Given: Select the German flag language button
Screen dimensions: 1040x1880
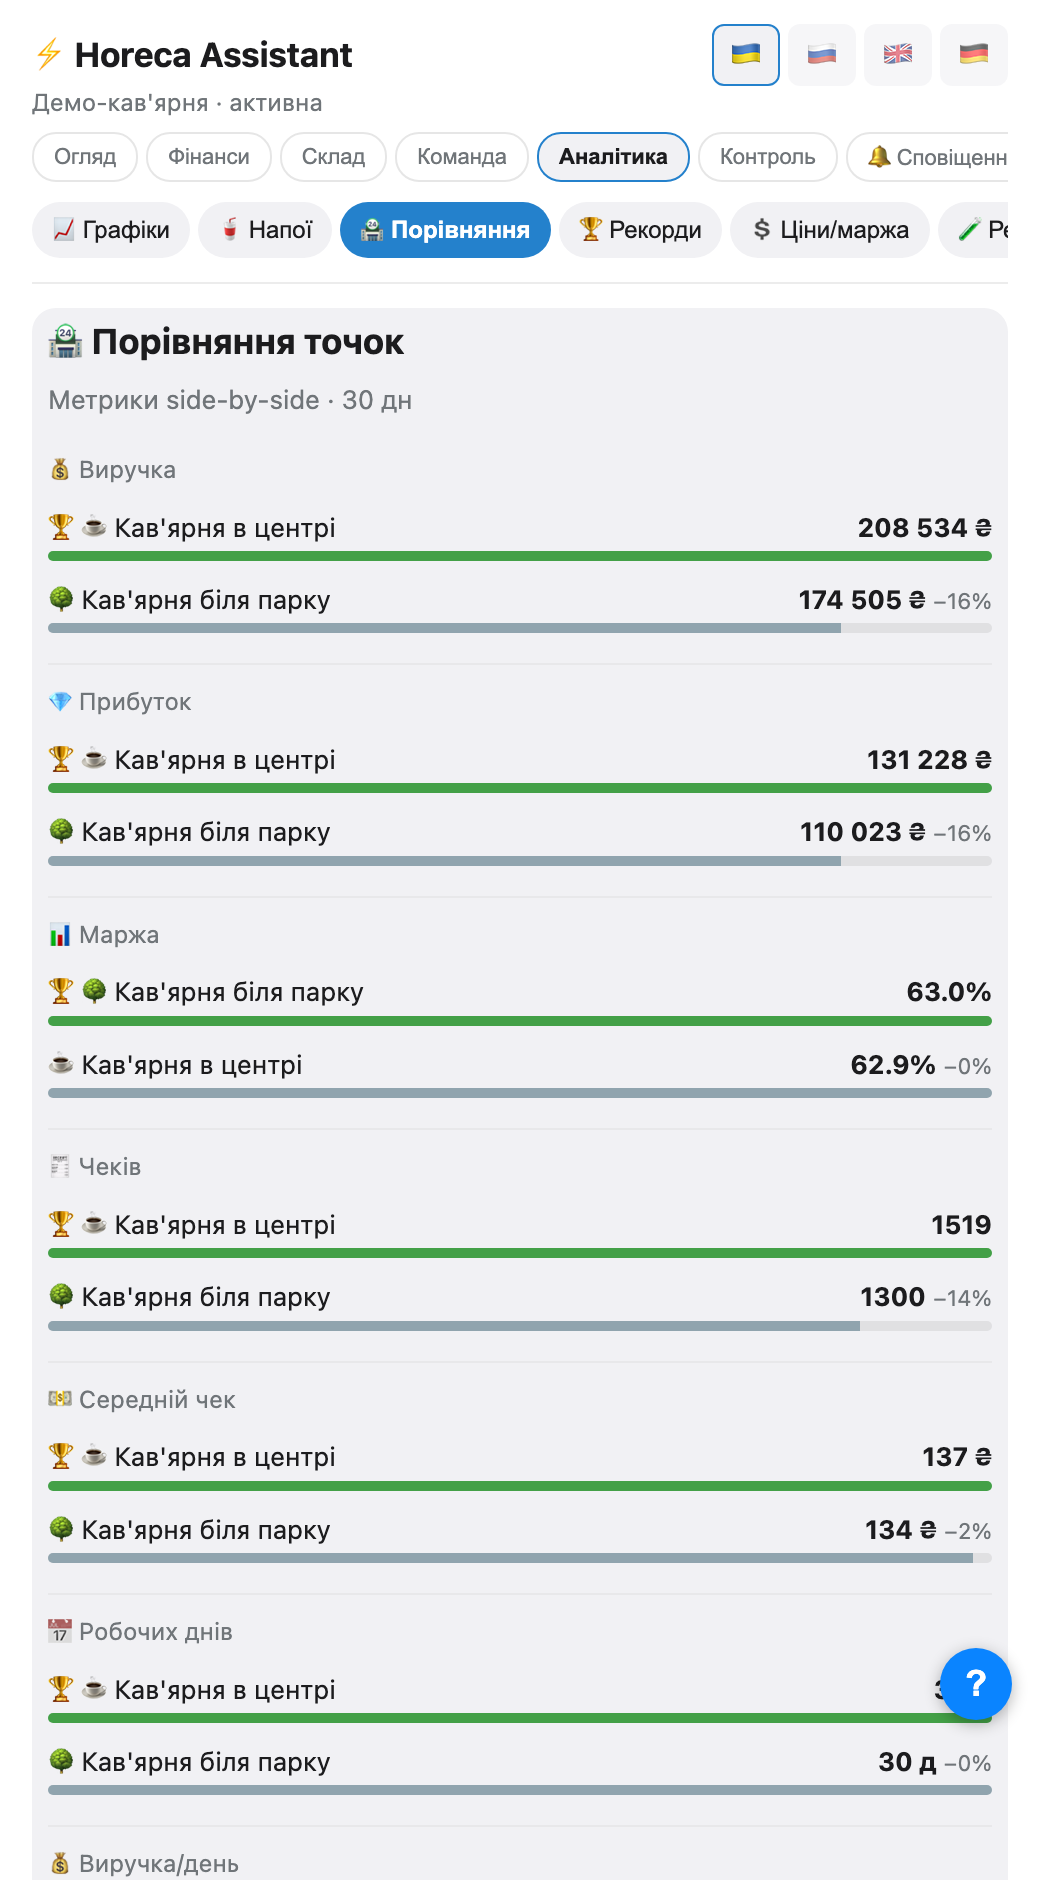Looking at the screenshot, I should tap(974, 55).
